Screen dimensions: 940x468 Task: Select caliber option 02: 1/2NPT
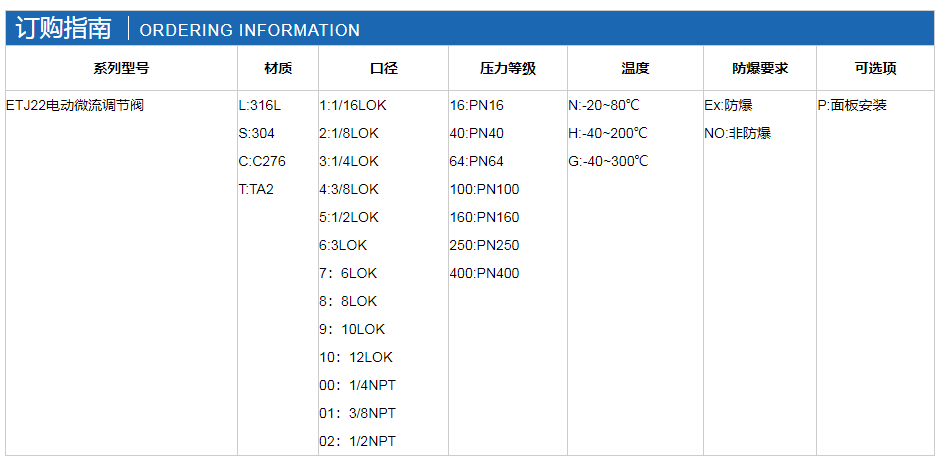[357, 441]
